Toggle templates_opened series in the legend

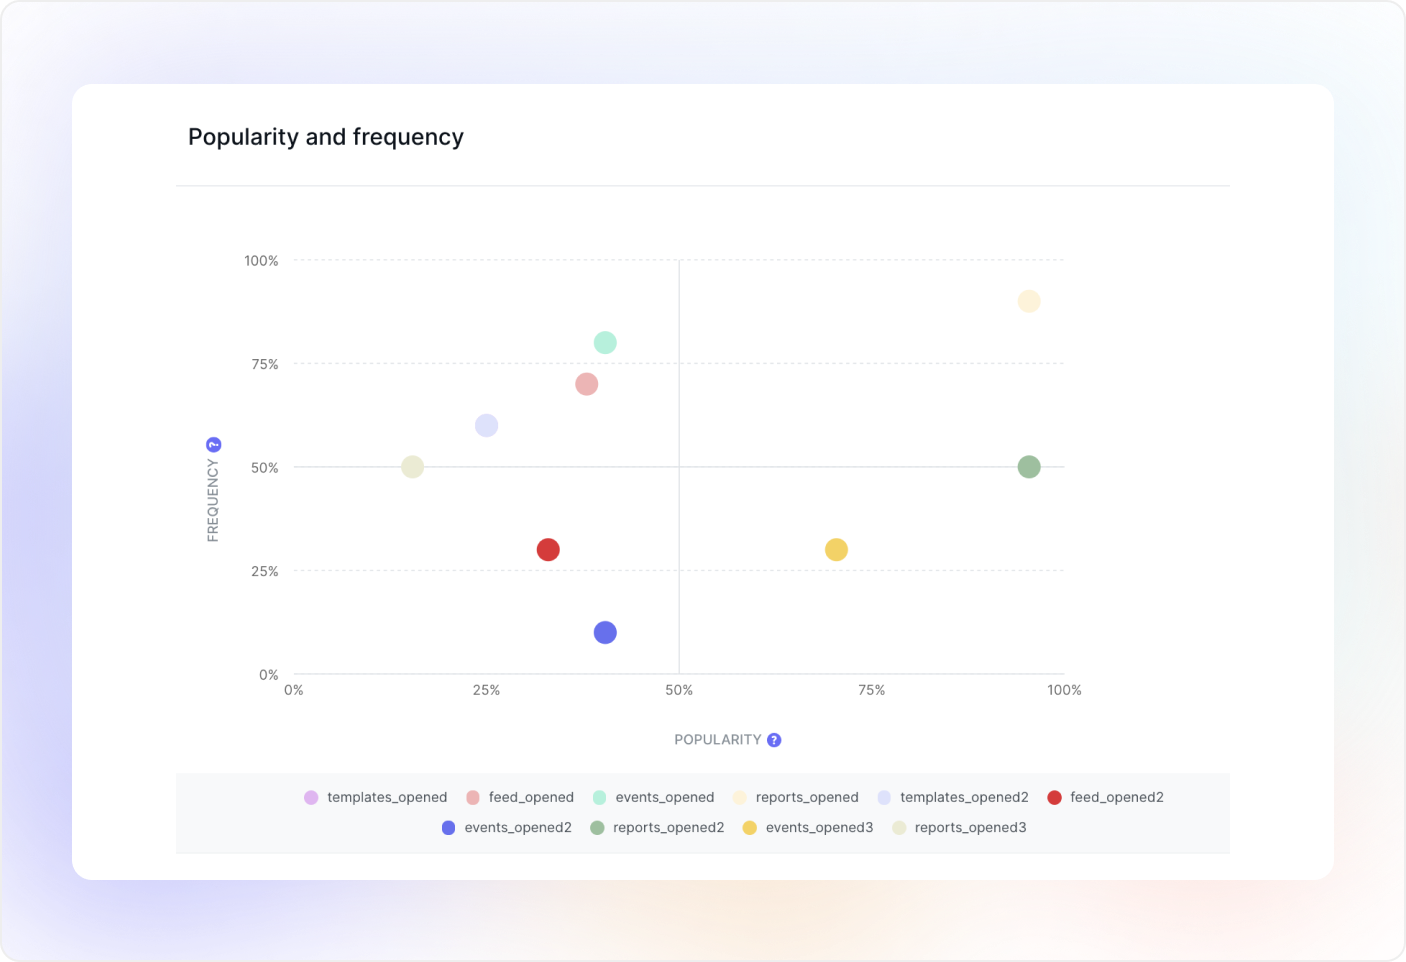coord(376,797)
